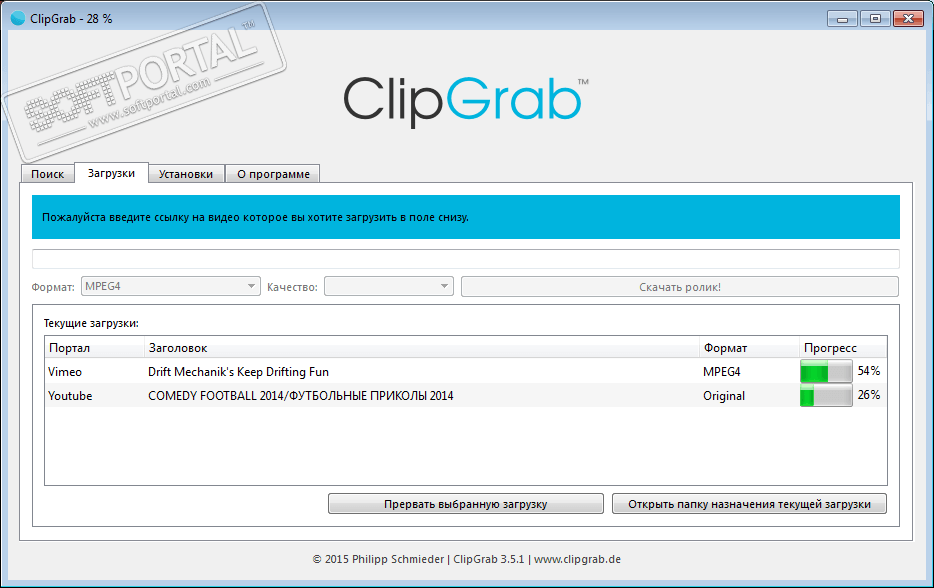Screen dimensions: 934x588
Task: Maximize the ClipGrab window
Action: click(x=875, y=19)
